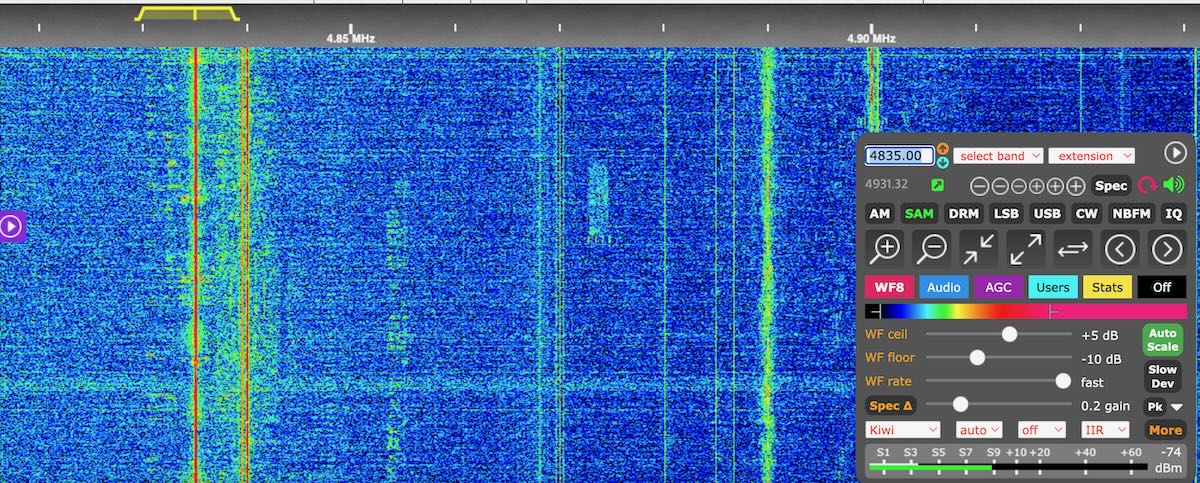Viewport: 1200px width, 483px height.
Task: Page waterfall right with arrow circle
Action: [x=1167, y=248]
